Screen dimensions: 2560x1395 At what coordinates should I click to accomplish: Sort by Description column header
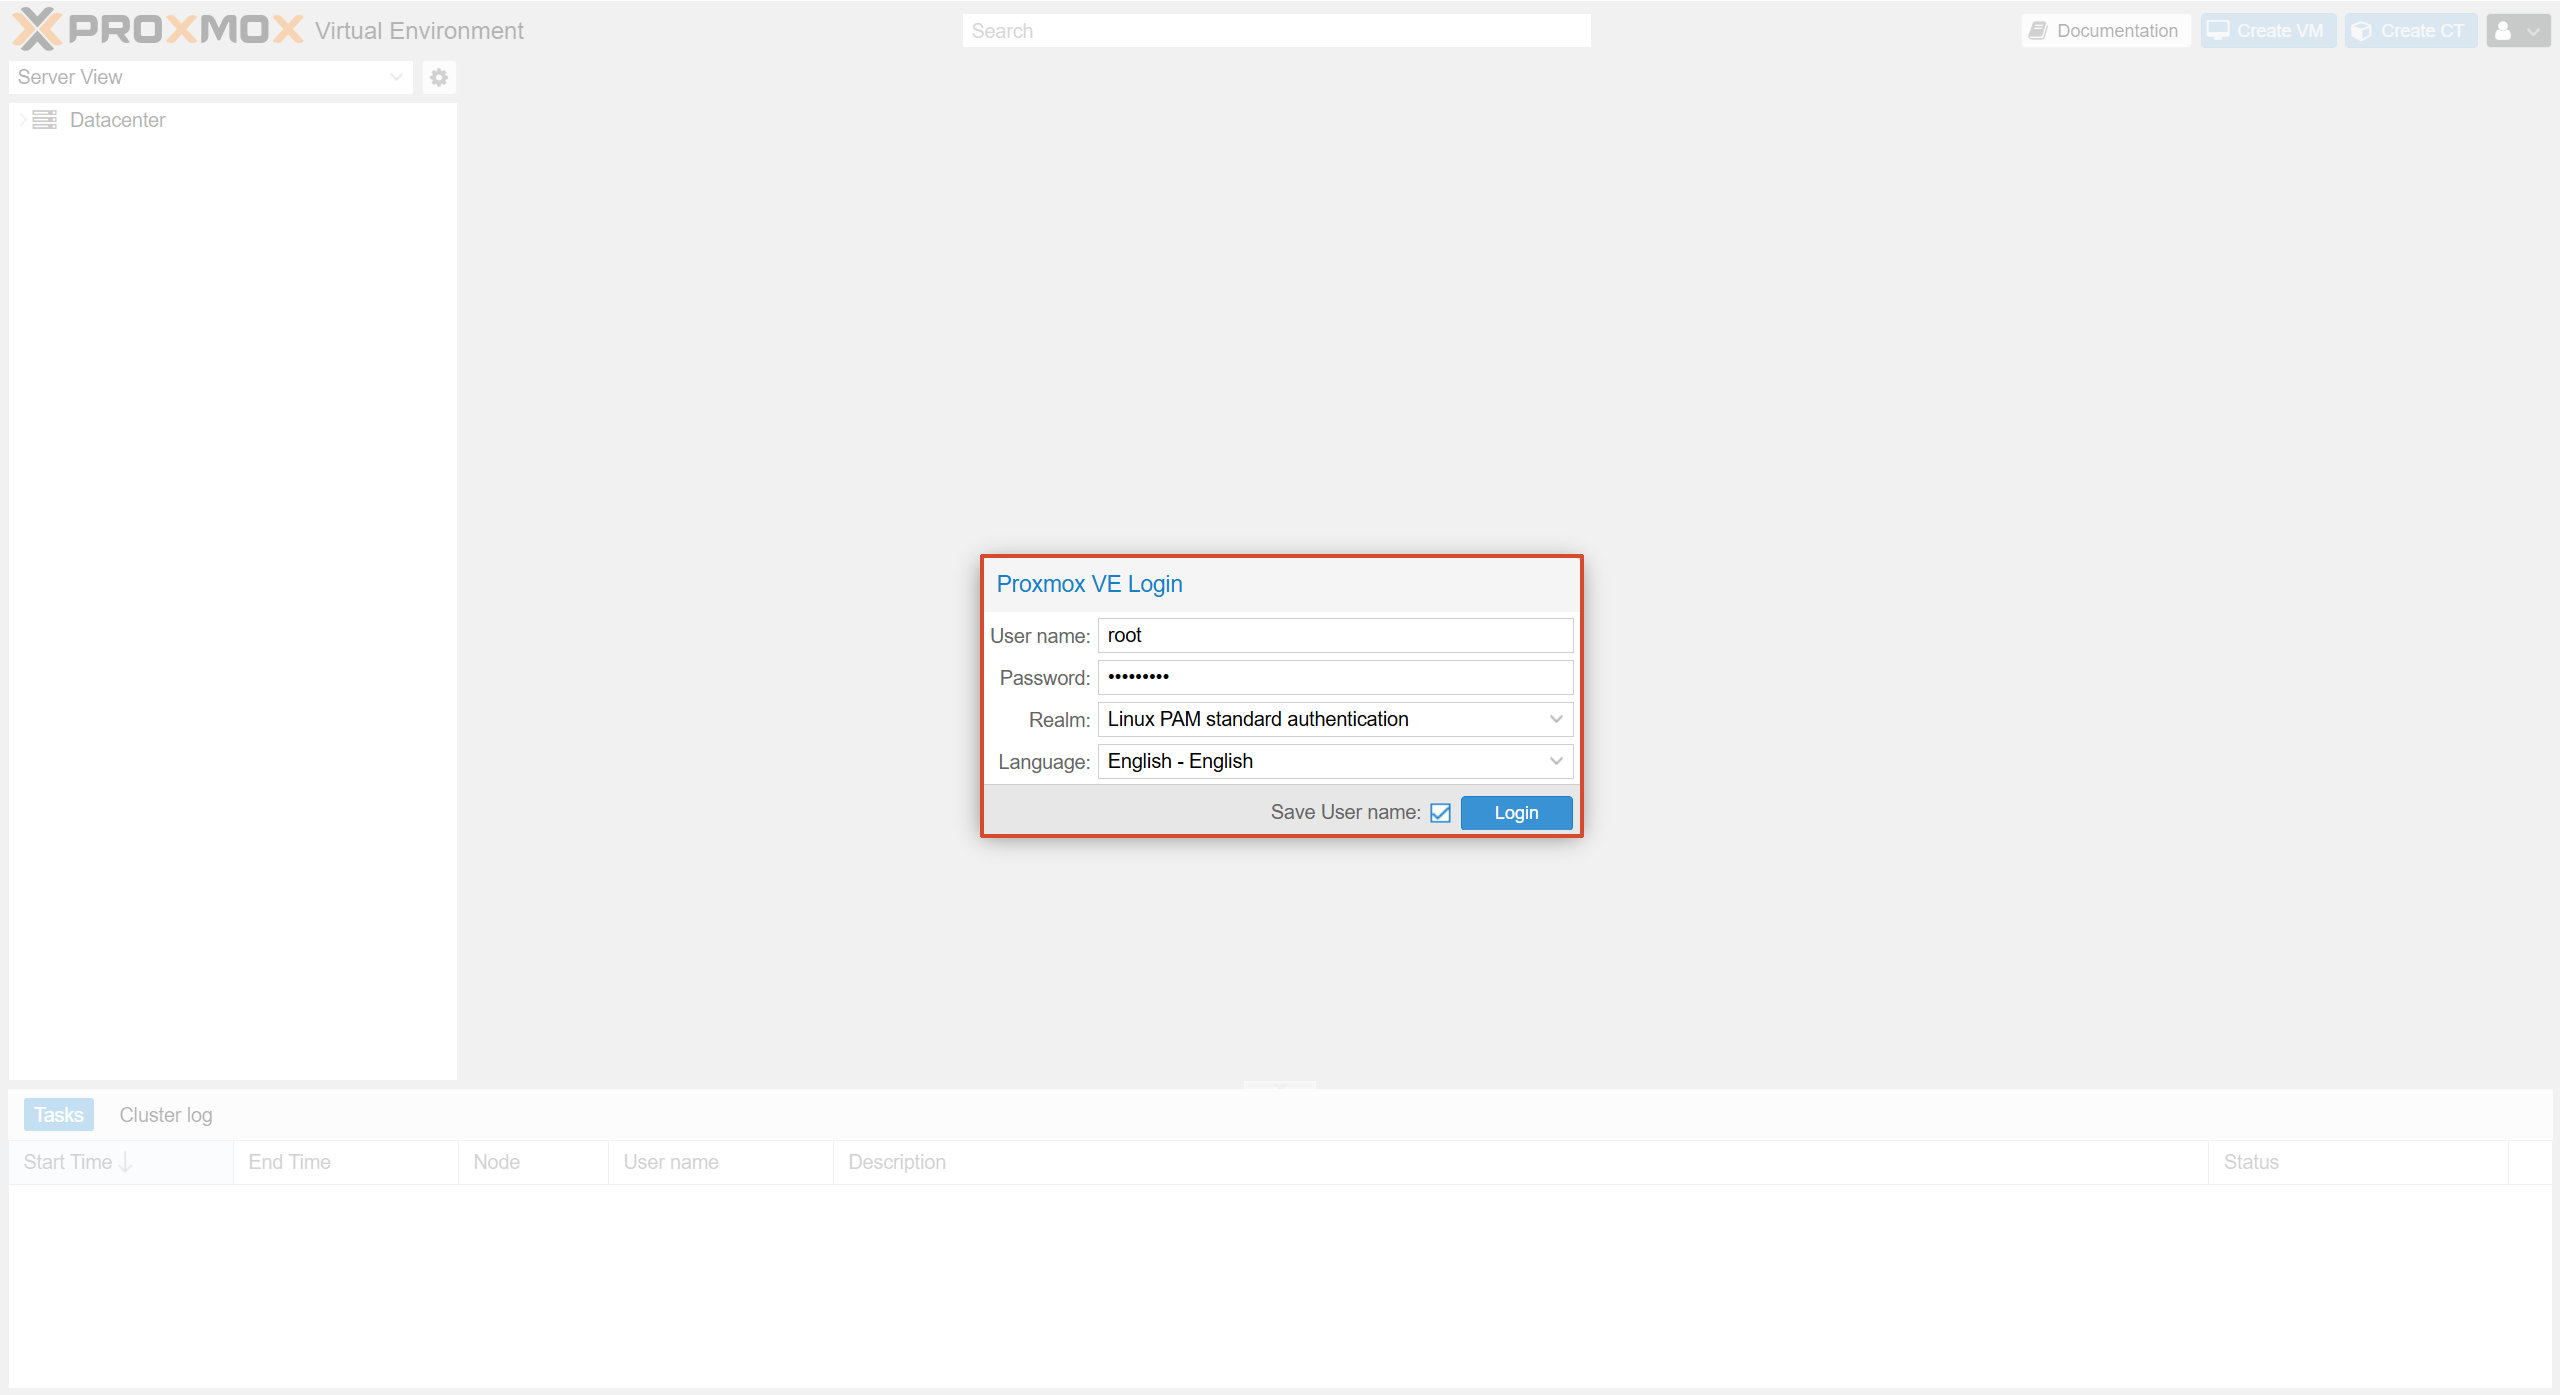click(x=1520, y=1162)
